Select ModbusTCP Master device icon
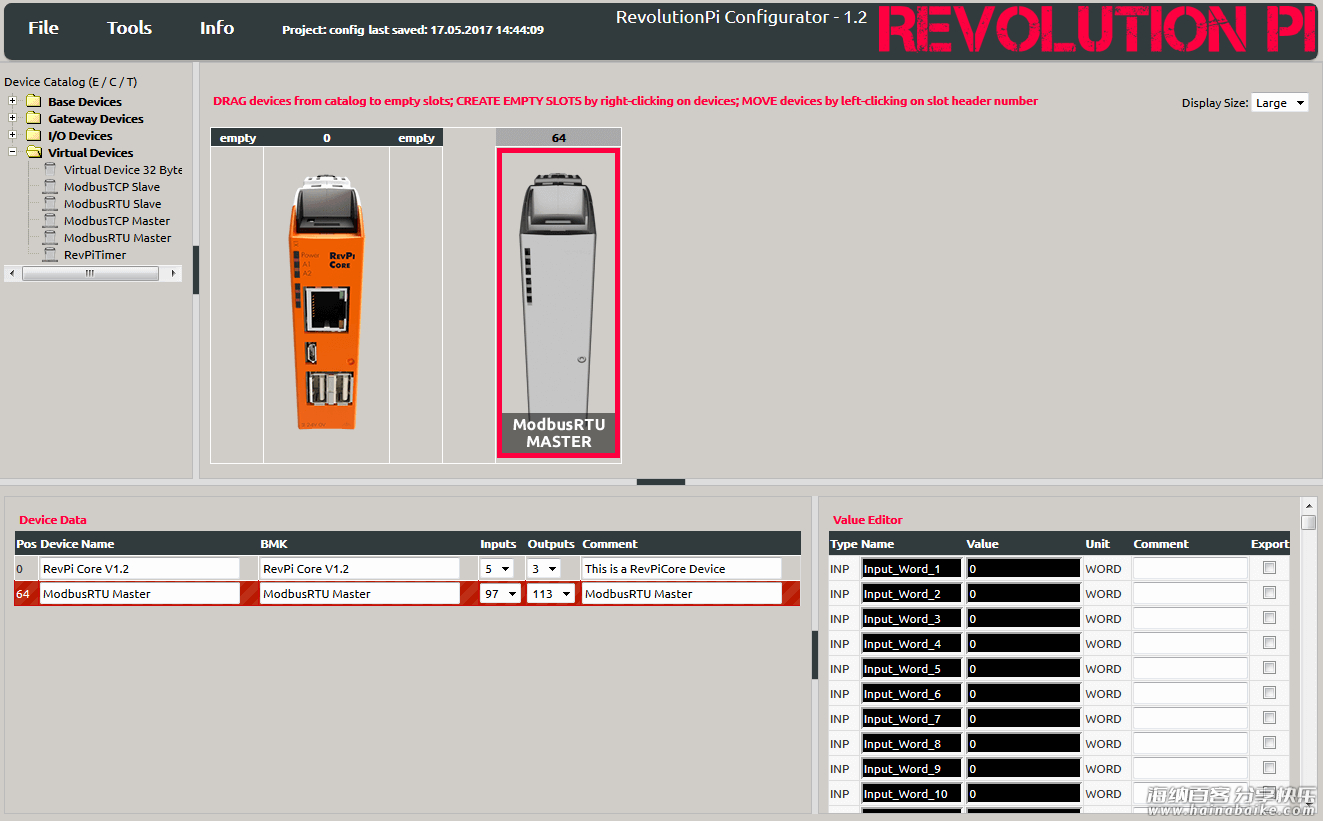The width and height of the screenshot is (1323, 821). pyautogui.click(x=51, y=221)
